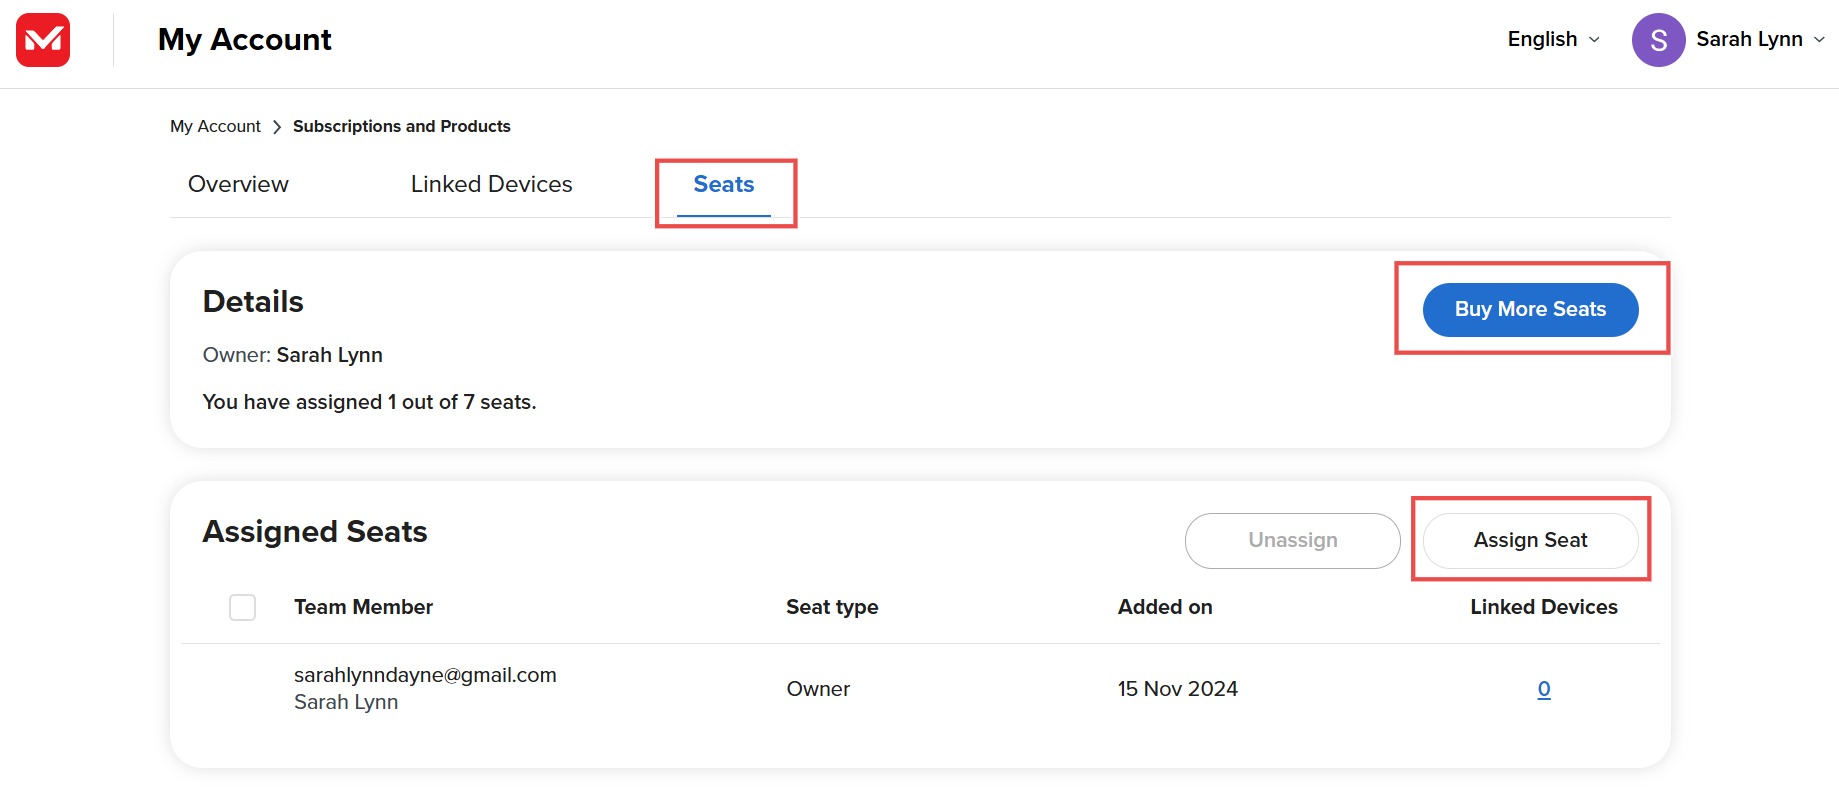Click Subscriptions and Products breadcrumb
Viewport: 1839px width, 790px height.
pyautogui.click(x=401, y=126)
